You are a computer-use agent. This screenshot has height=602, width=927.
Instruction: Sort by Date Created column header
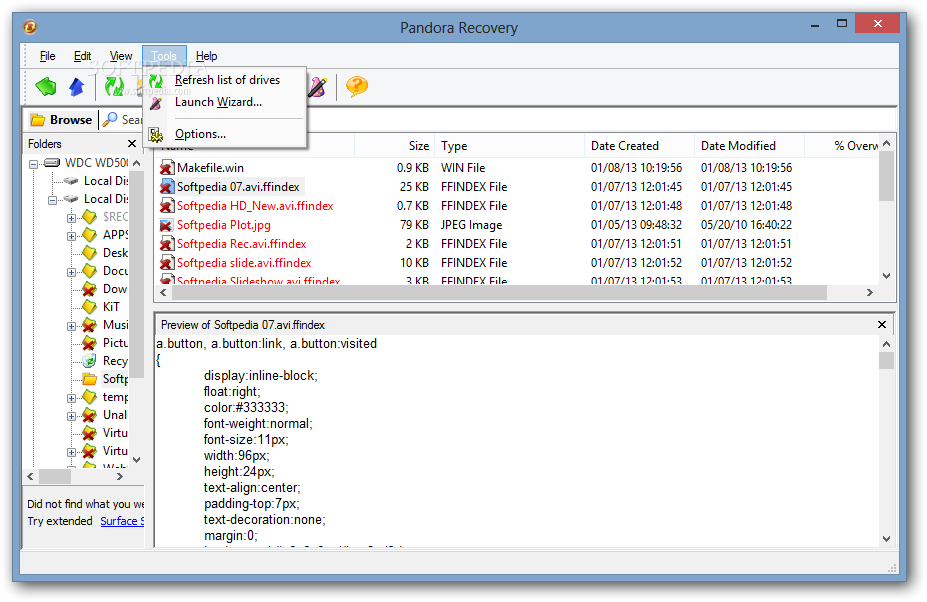coord(640,146)
